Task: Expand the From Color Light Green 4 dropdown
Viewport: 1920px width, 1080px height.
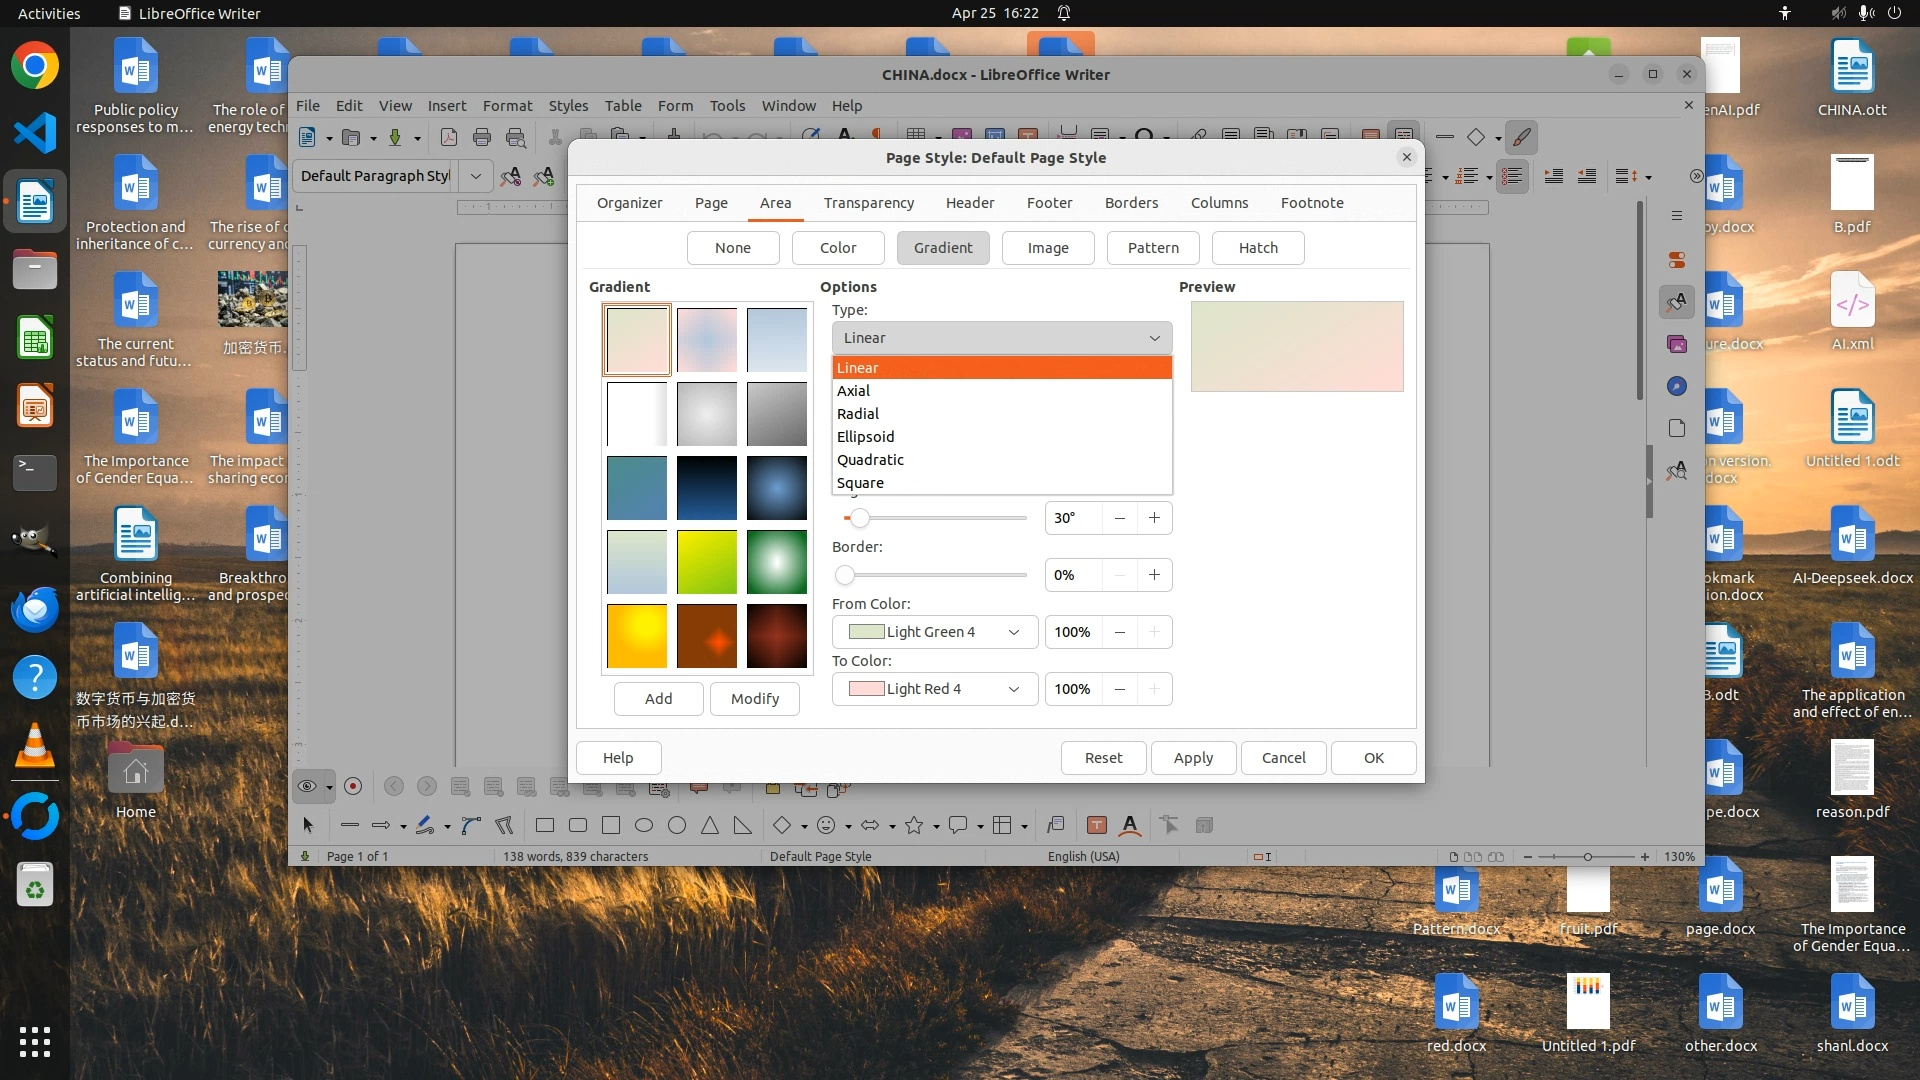Action: (934, 632)
